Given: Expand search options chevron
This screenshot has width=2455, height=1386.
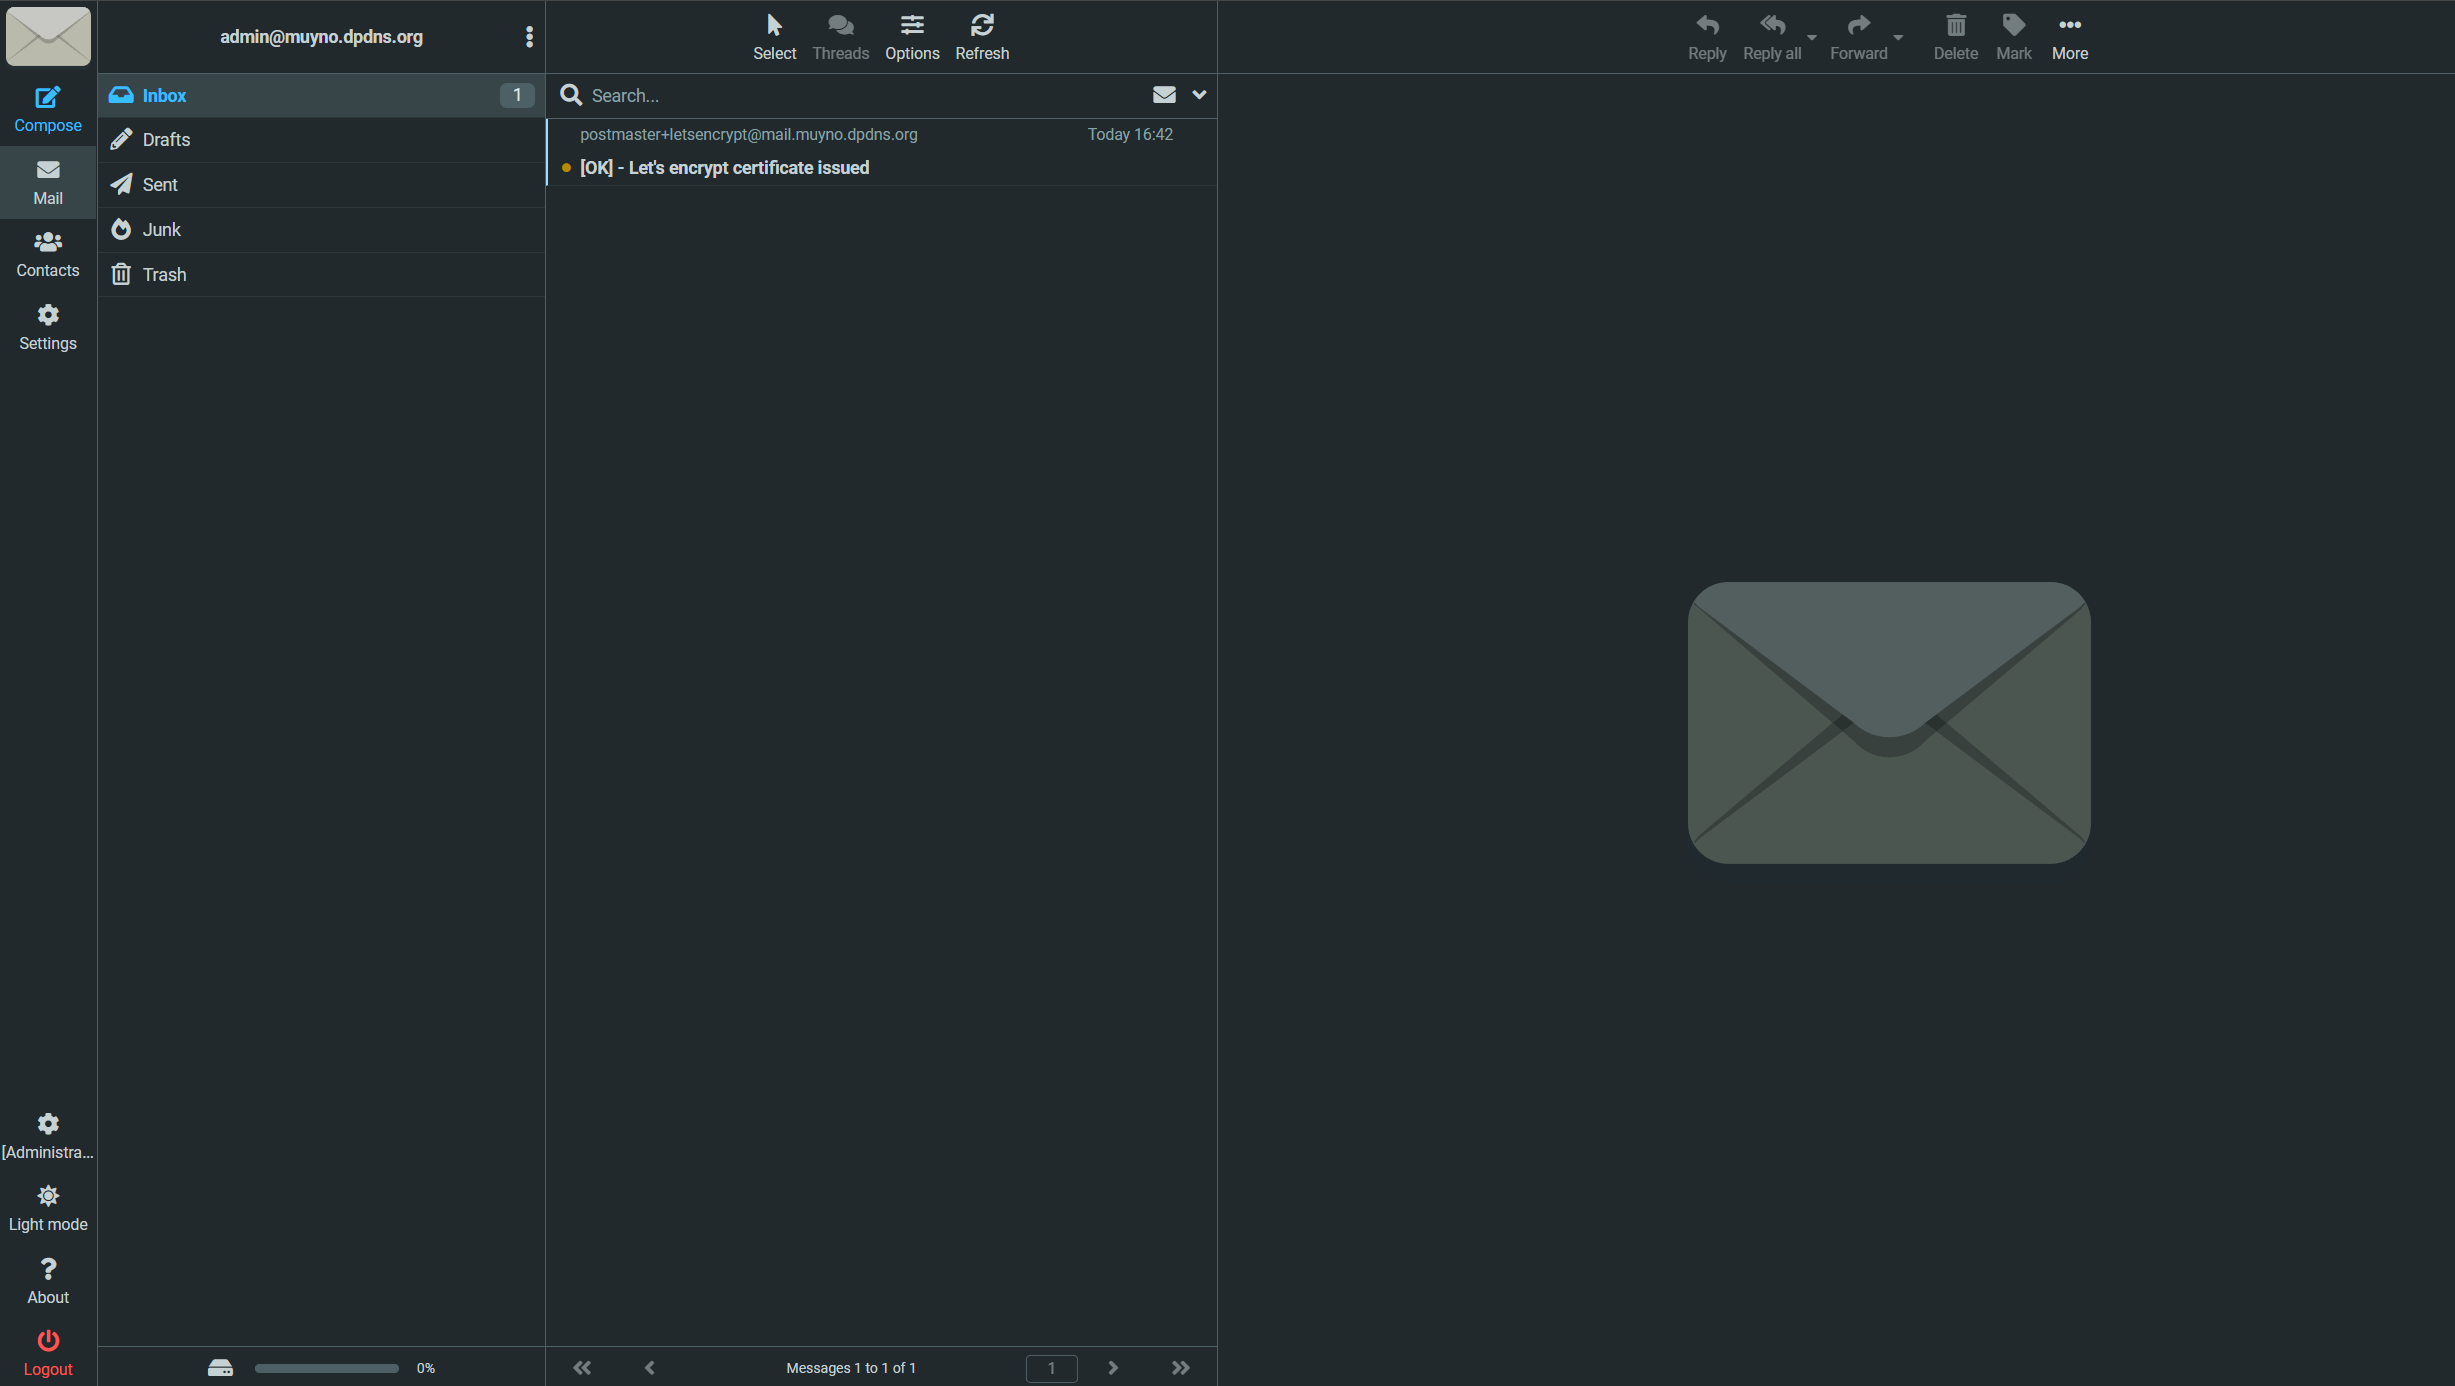Looking at the screenshot, I should tap(1199, 95).
